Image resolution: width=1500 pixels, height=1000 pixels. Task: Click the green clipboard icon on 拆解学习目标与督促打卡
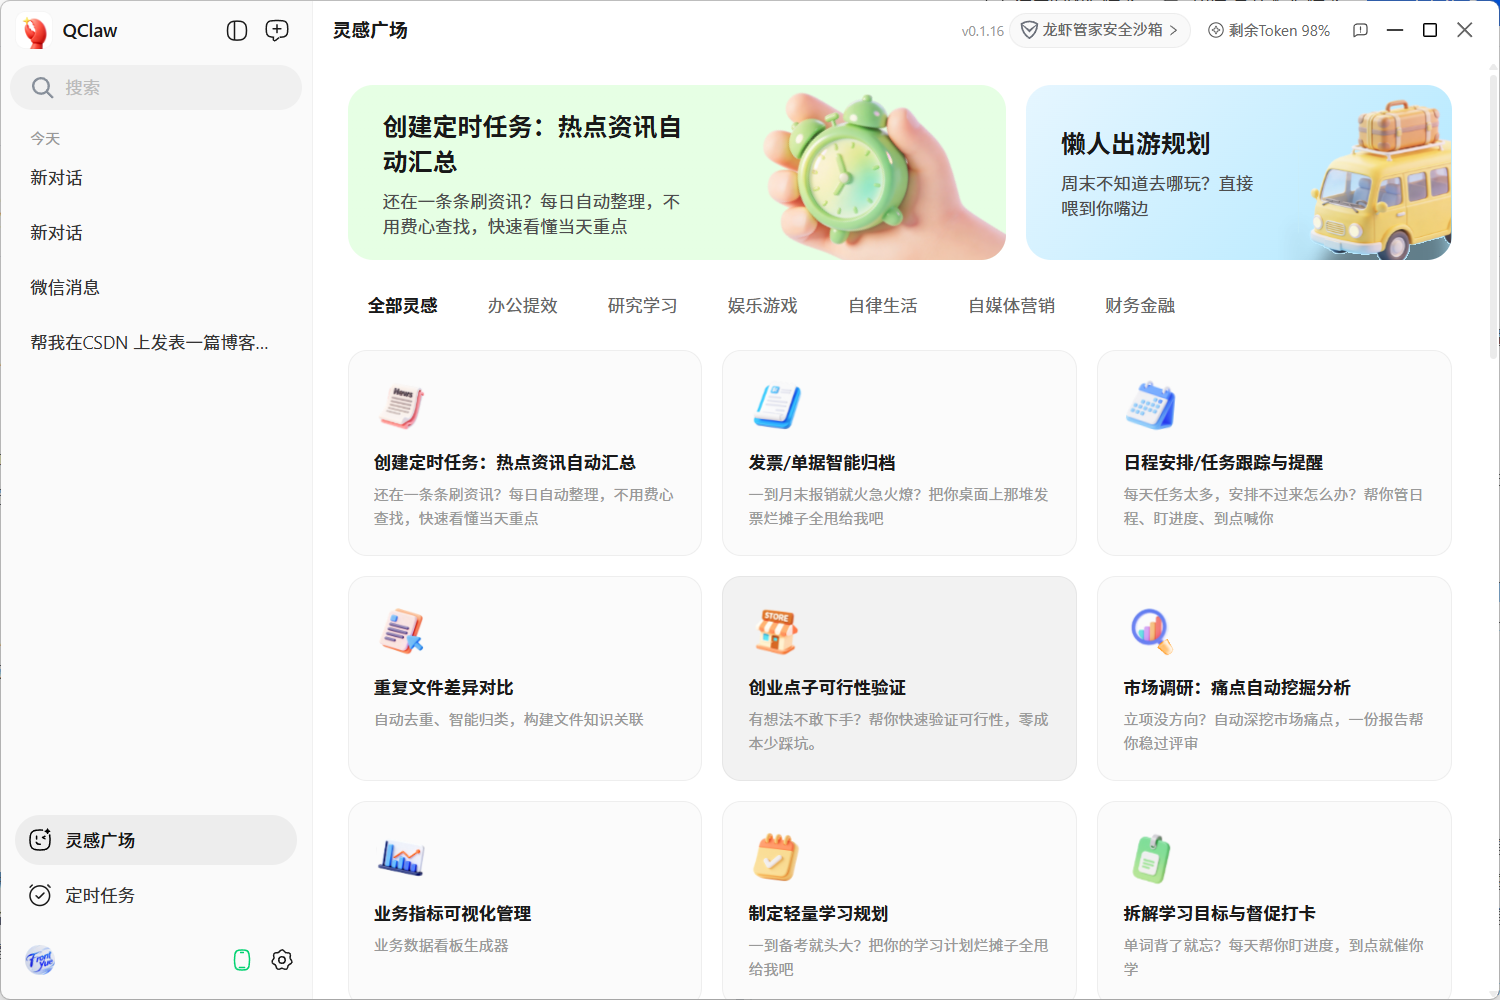(x=1151, y=858)
